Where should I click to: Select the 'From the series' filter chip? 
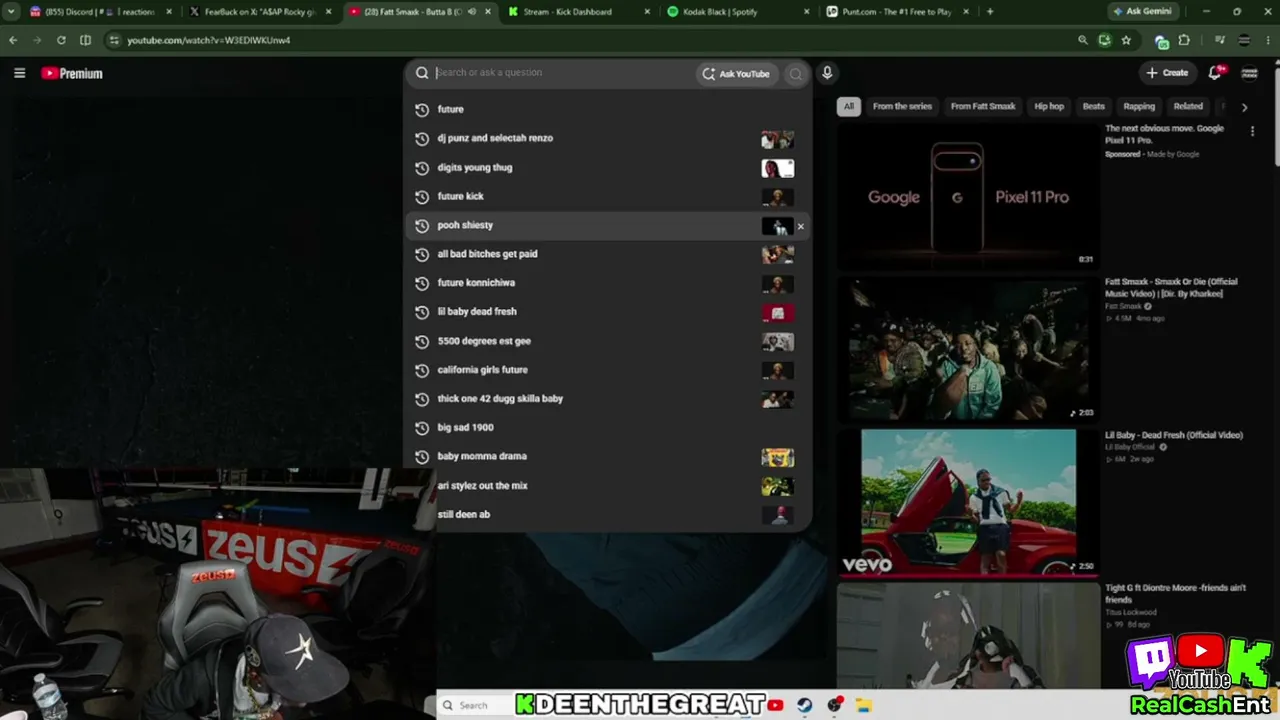click(x=902, y=106)
